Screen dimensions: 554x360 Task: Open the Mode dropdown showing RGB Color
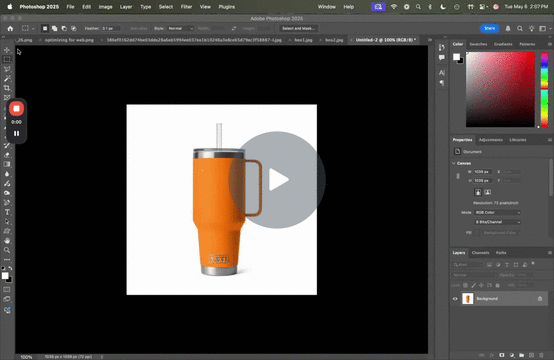(497, 212)
